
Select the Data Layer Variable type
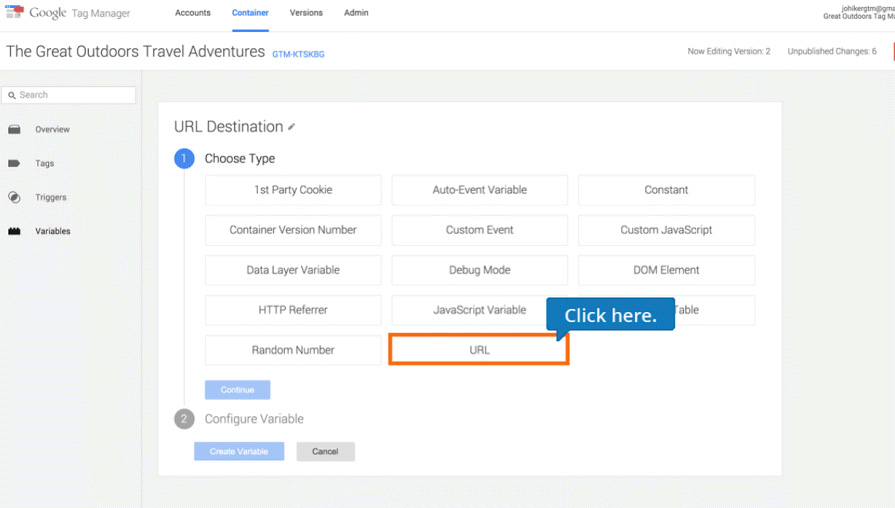(293, 270)
